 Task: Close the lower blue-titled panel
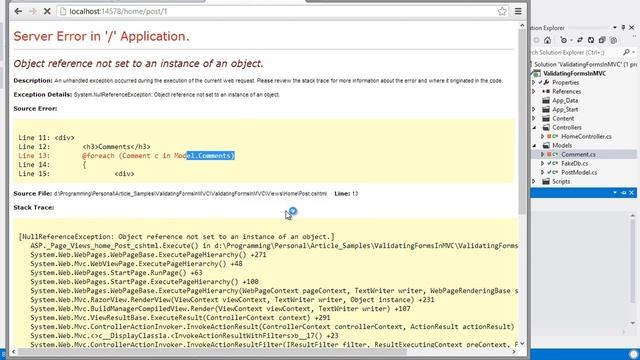coord(631,193)
